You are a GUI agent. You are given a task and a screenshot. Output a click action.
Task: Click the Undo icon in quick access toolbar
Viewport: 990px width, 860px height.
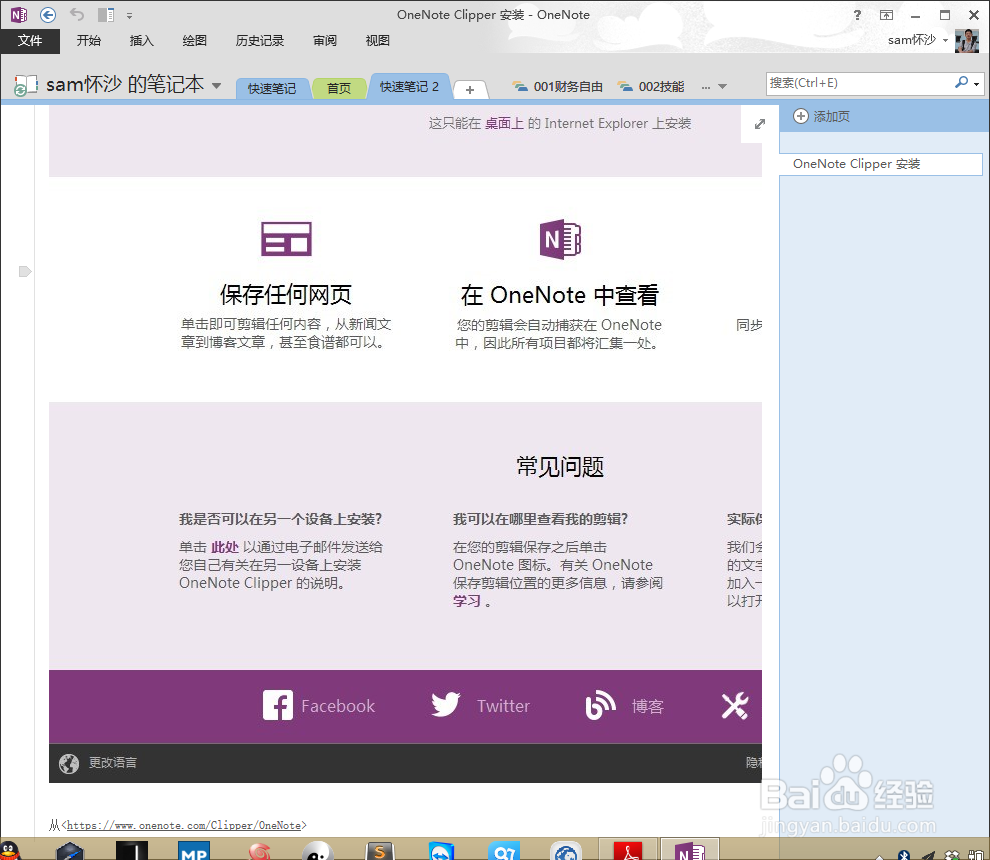coord(77,14)
